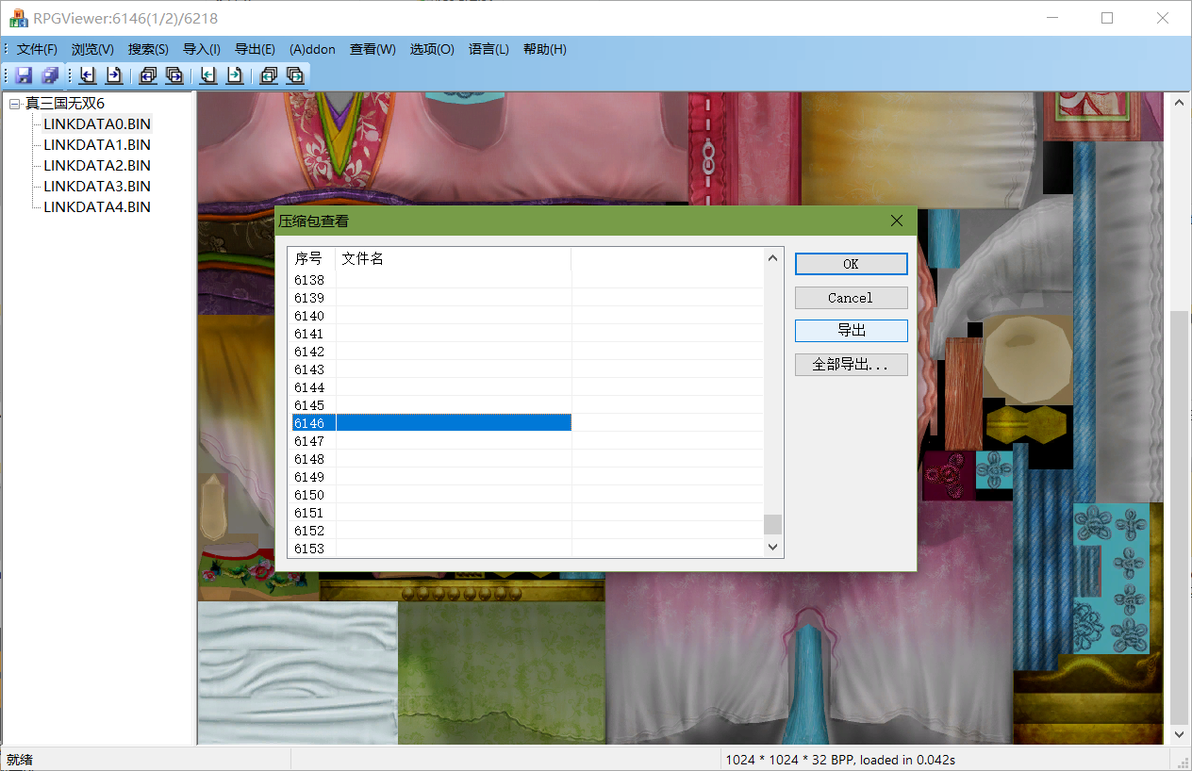Select row 6140 in the list
Screen dimensions: 1192x771
click(x=528, y=316)
